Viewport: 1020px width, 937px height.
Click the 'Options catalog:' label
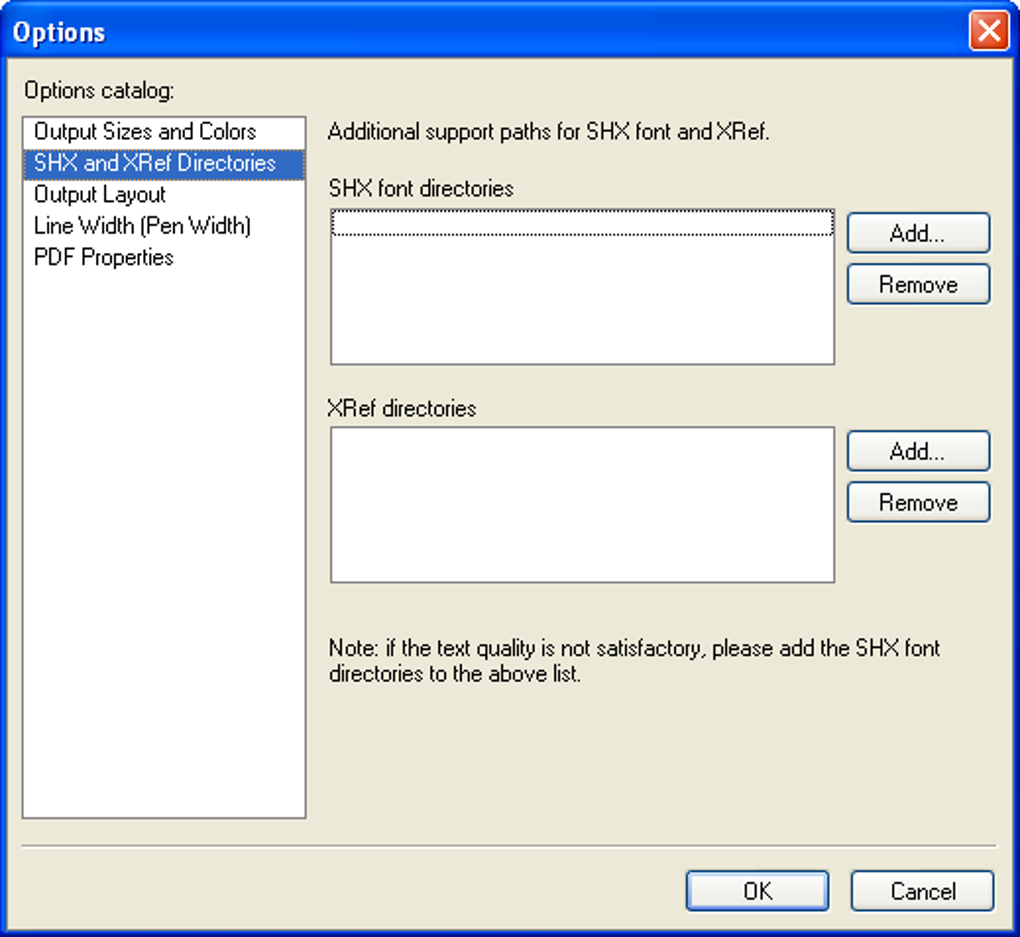click(99, 91)
